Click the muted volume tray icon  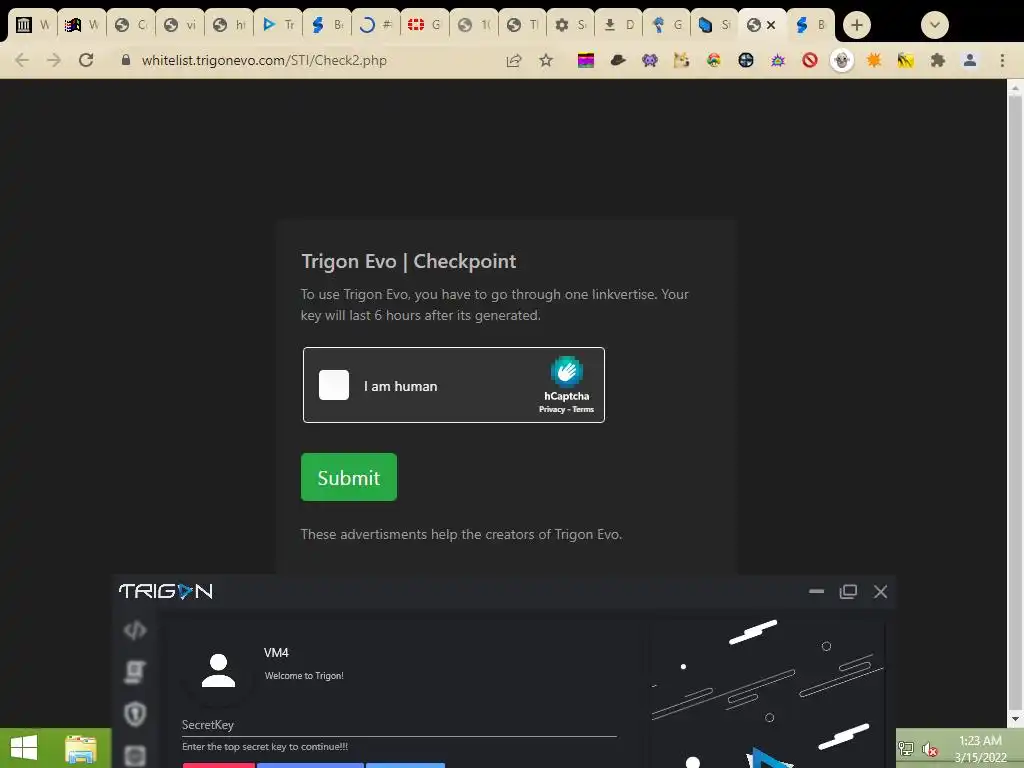pos(929,748)
